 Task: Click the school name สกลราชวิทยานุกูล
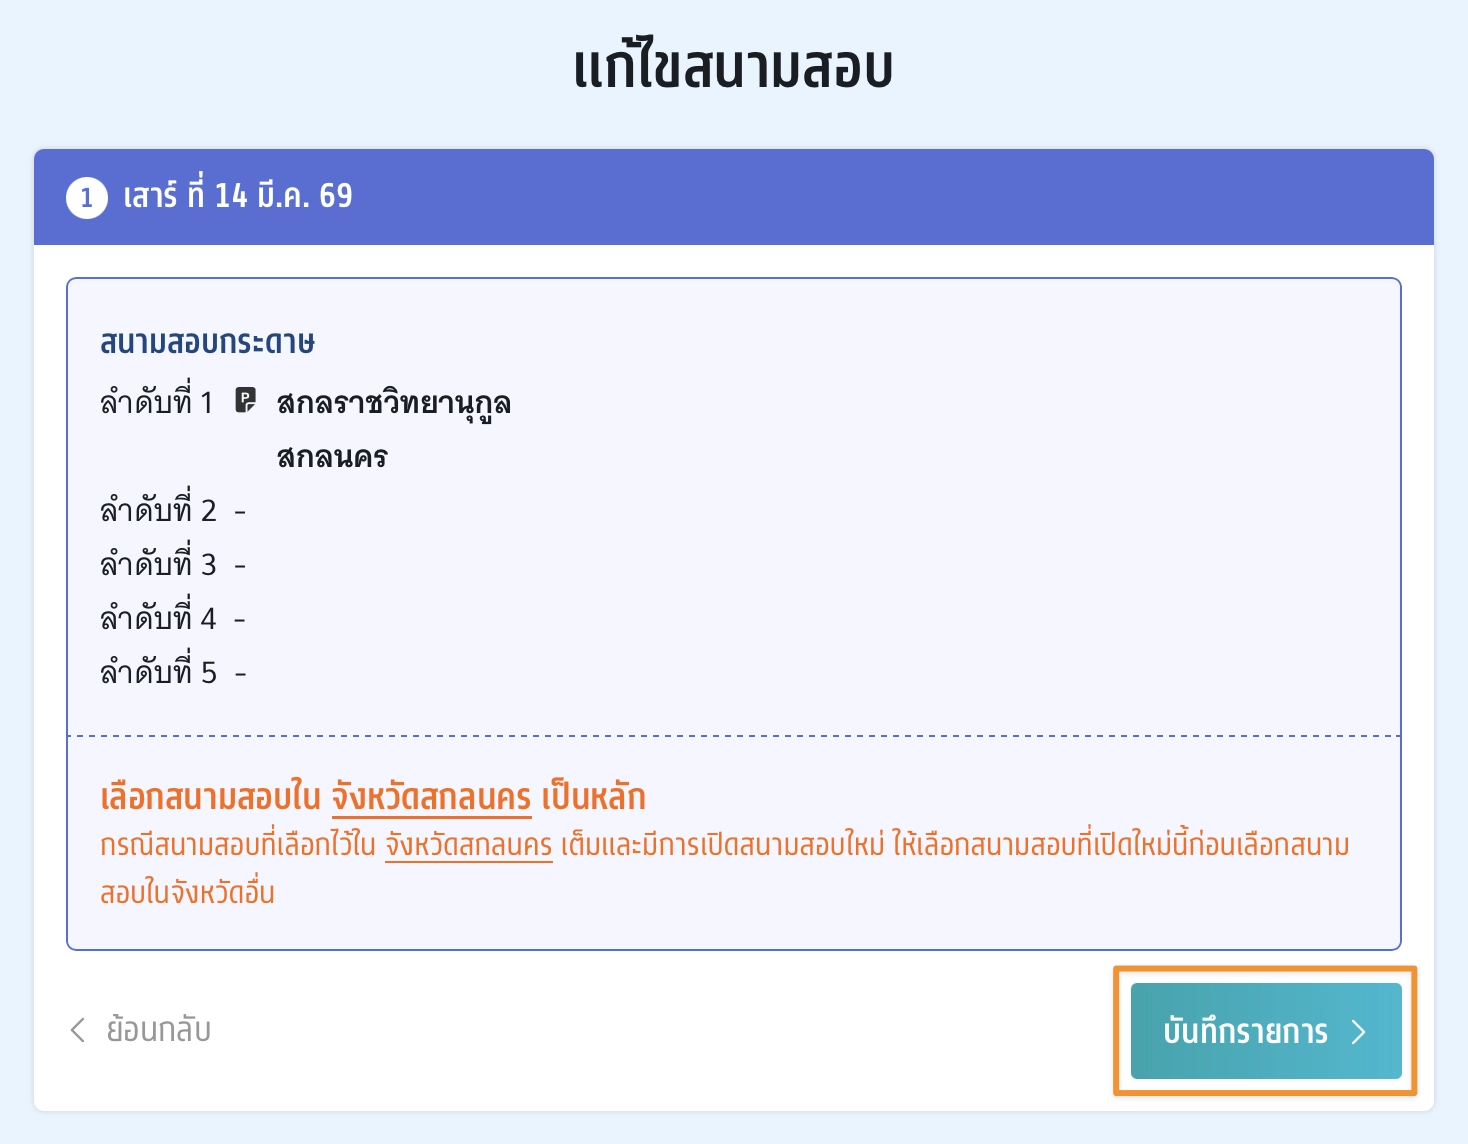pyautogui.click(x=393, y=404)
